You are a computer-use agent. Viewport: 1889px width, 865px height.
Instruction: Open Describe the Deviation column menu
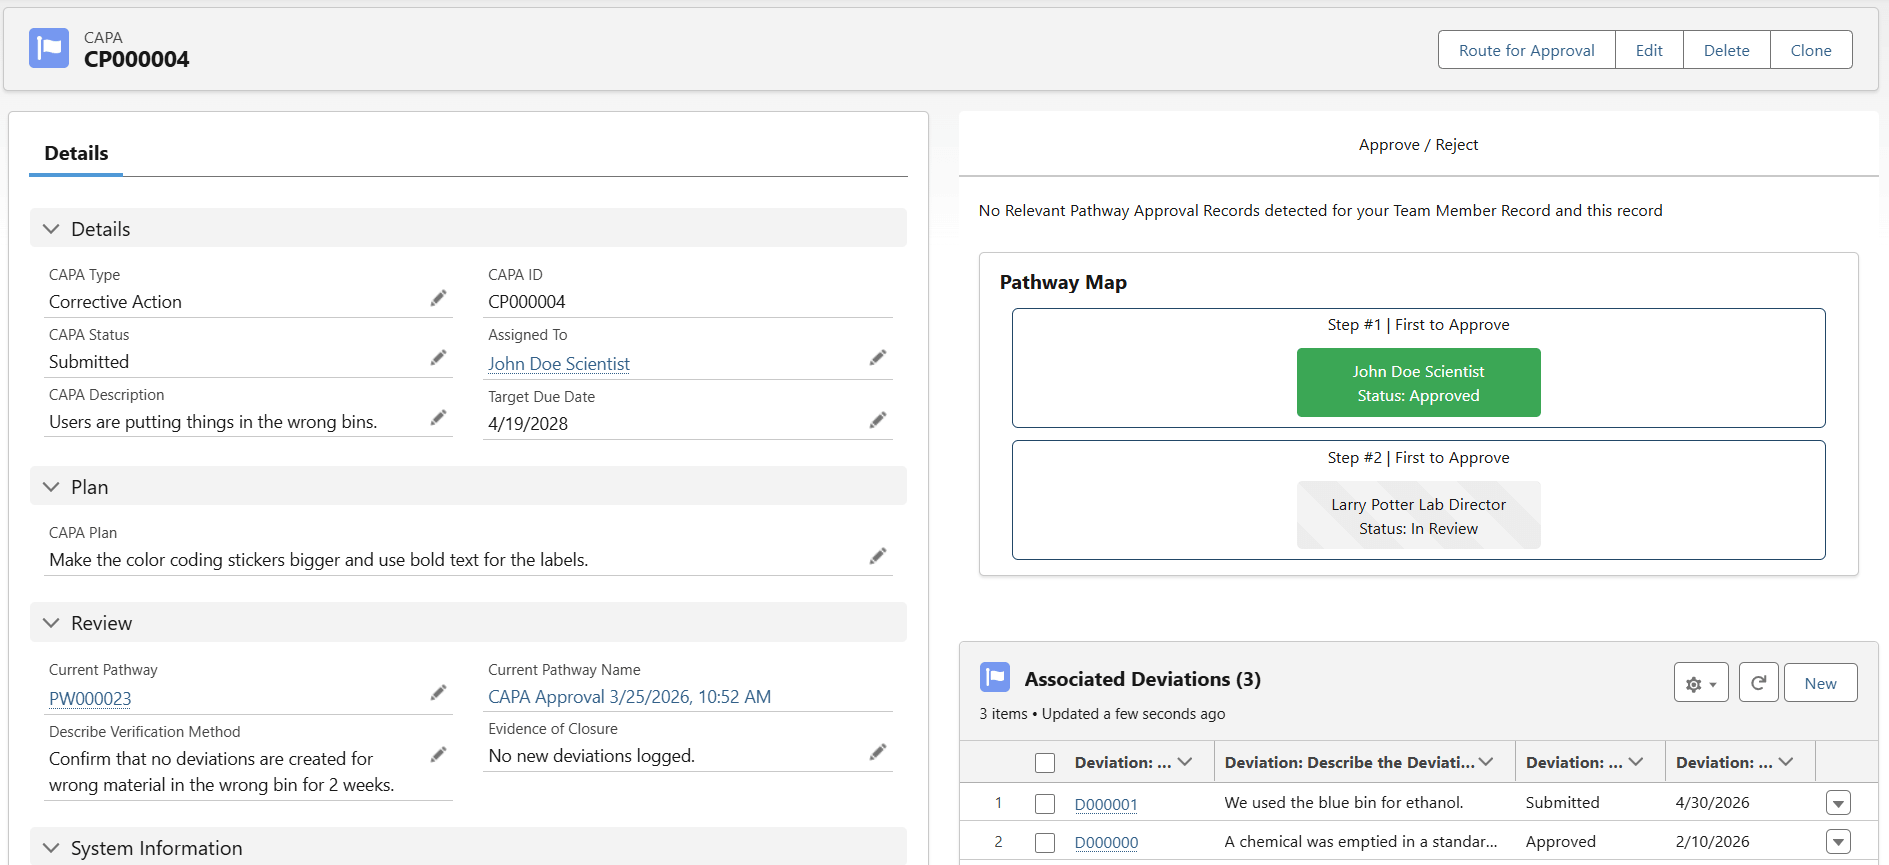(1486, 762)
